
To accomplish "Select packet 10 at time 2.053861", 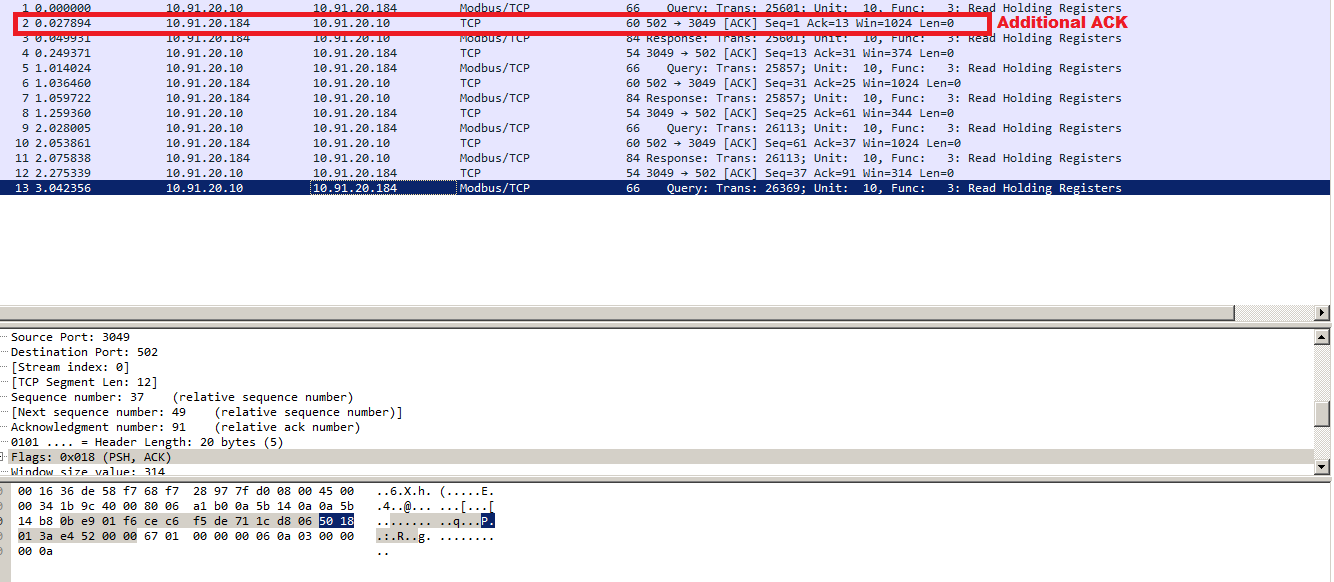I will pyautogui.click(x=664, y=143).
